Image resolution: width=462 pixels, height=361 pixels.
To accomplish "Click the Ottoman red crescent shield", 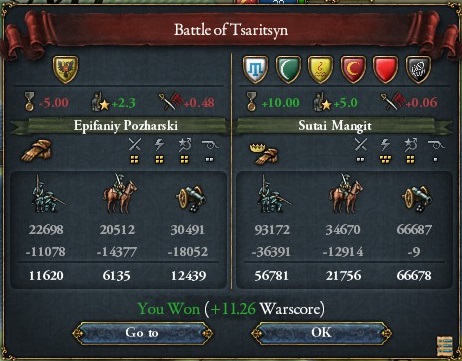I will (353, 70).
